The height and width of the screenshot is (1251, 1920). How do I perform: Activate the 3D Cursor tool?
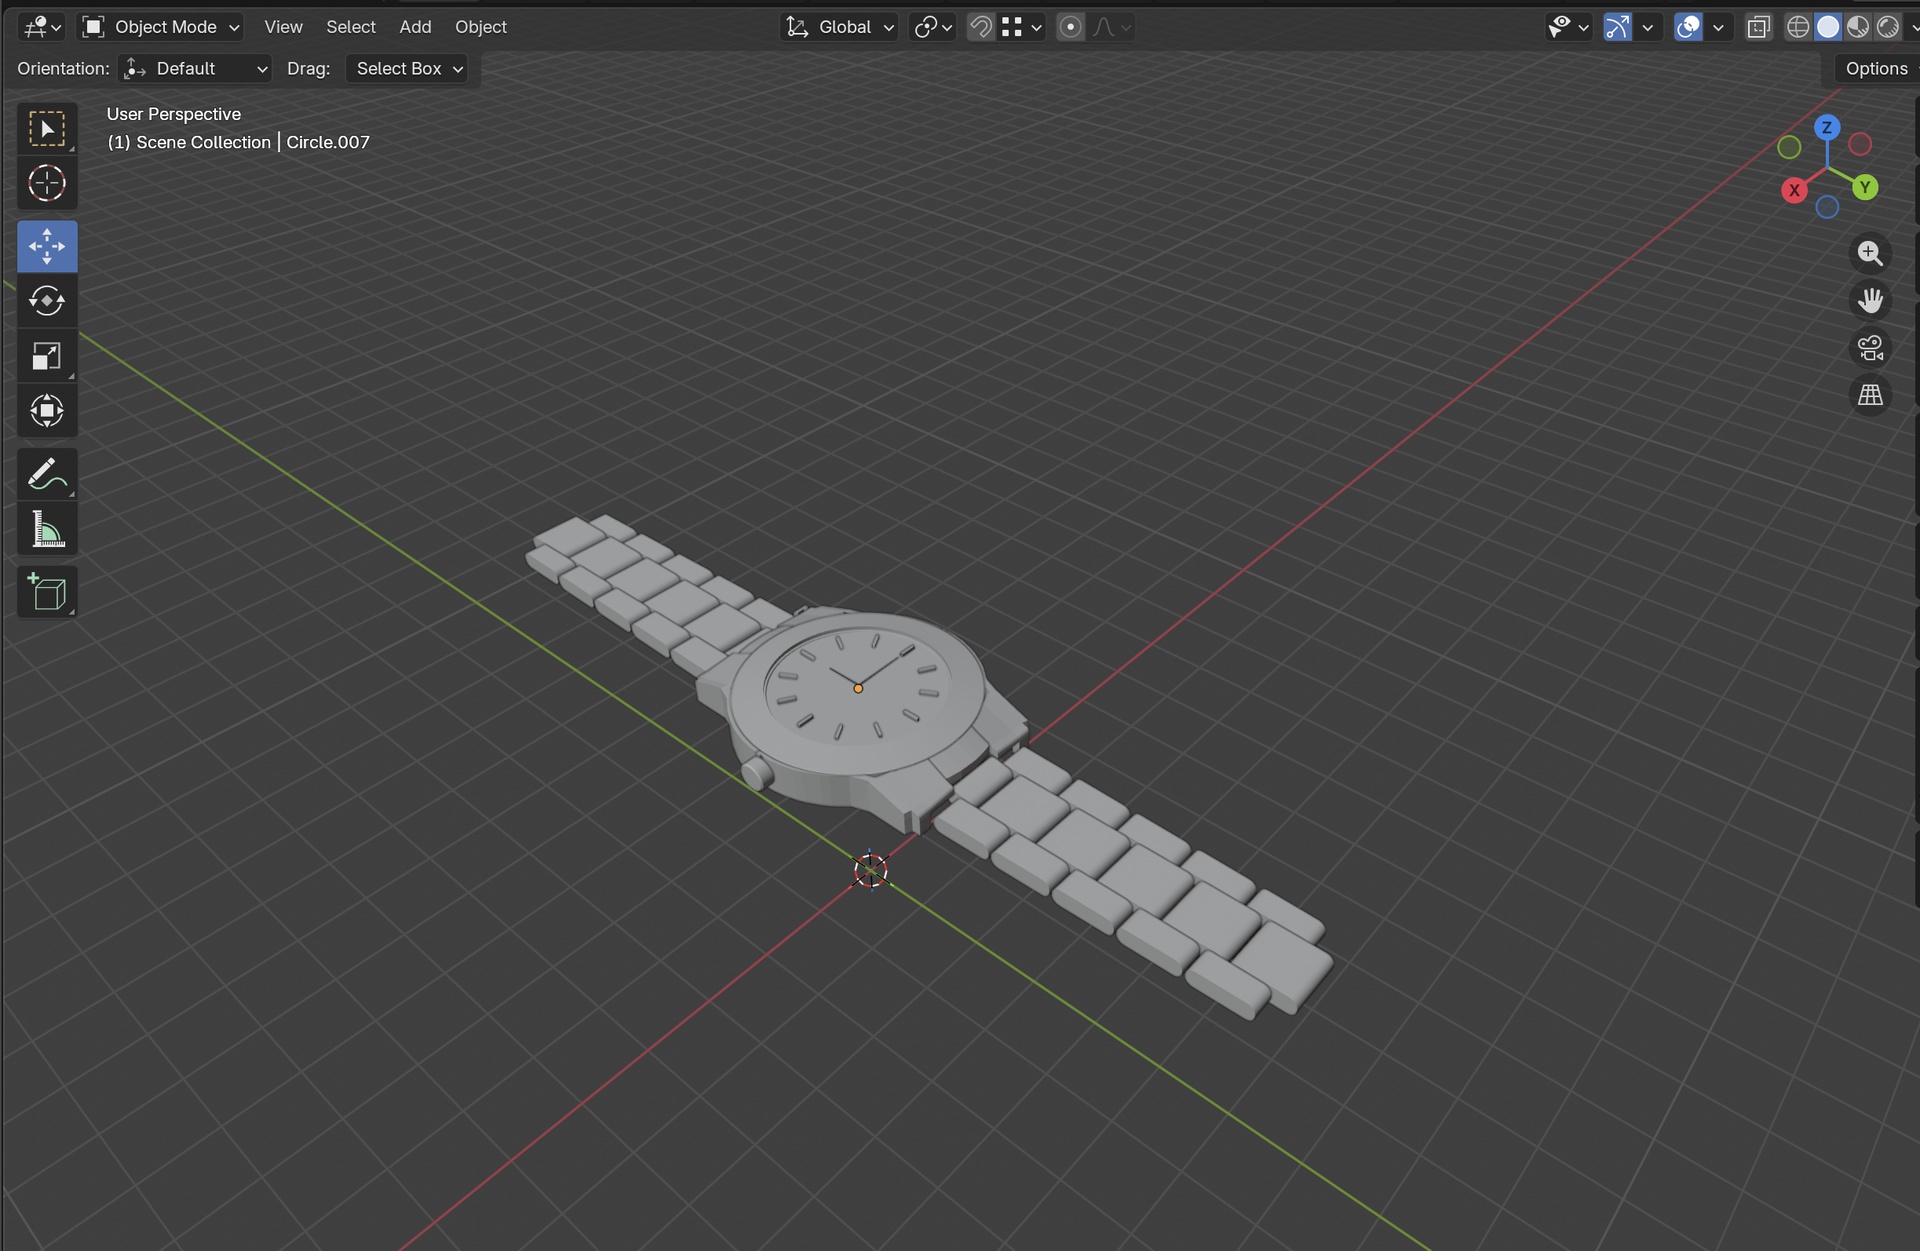coord(47,184)
